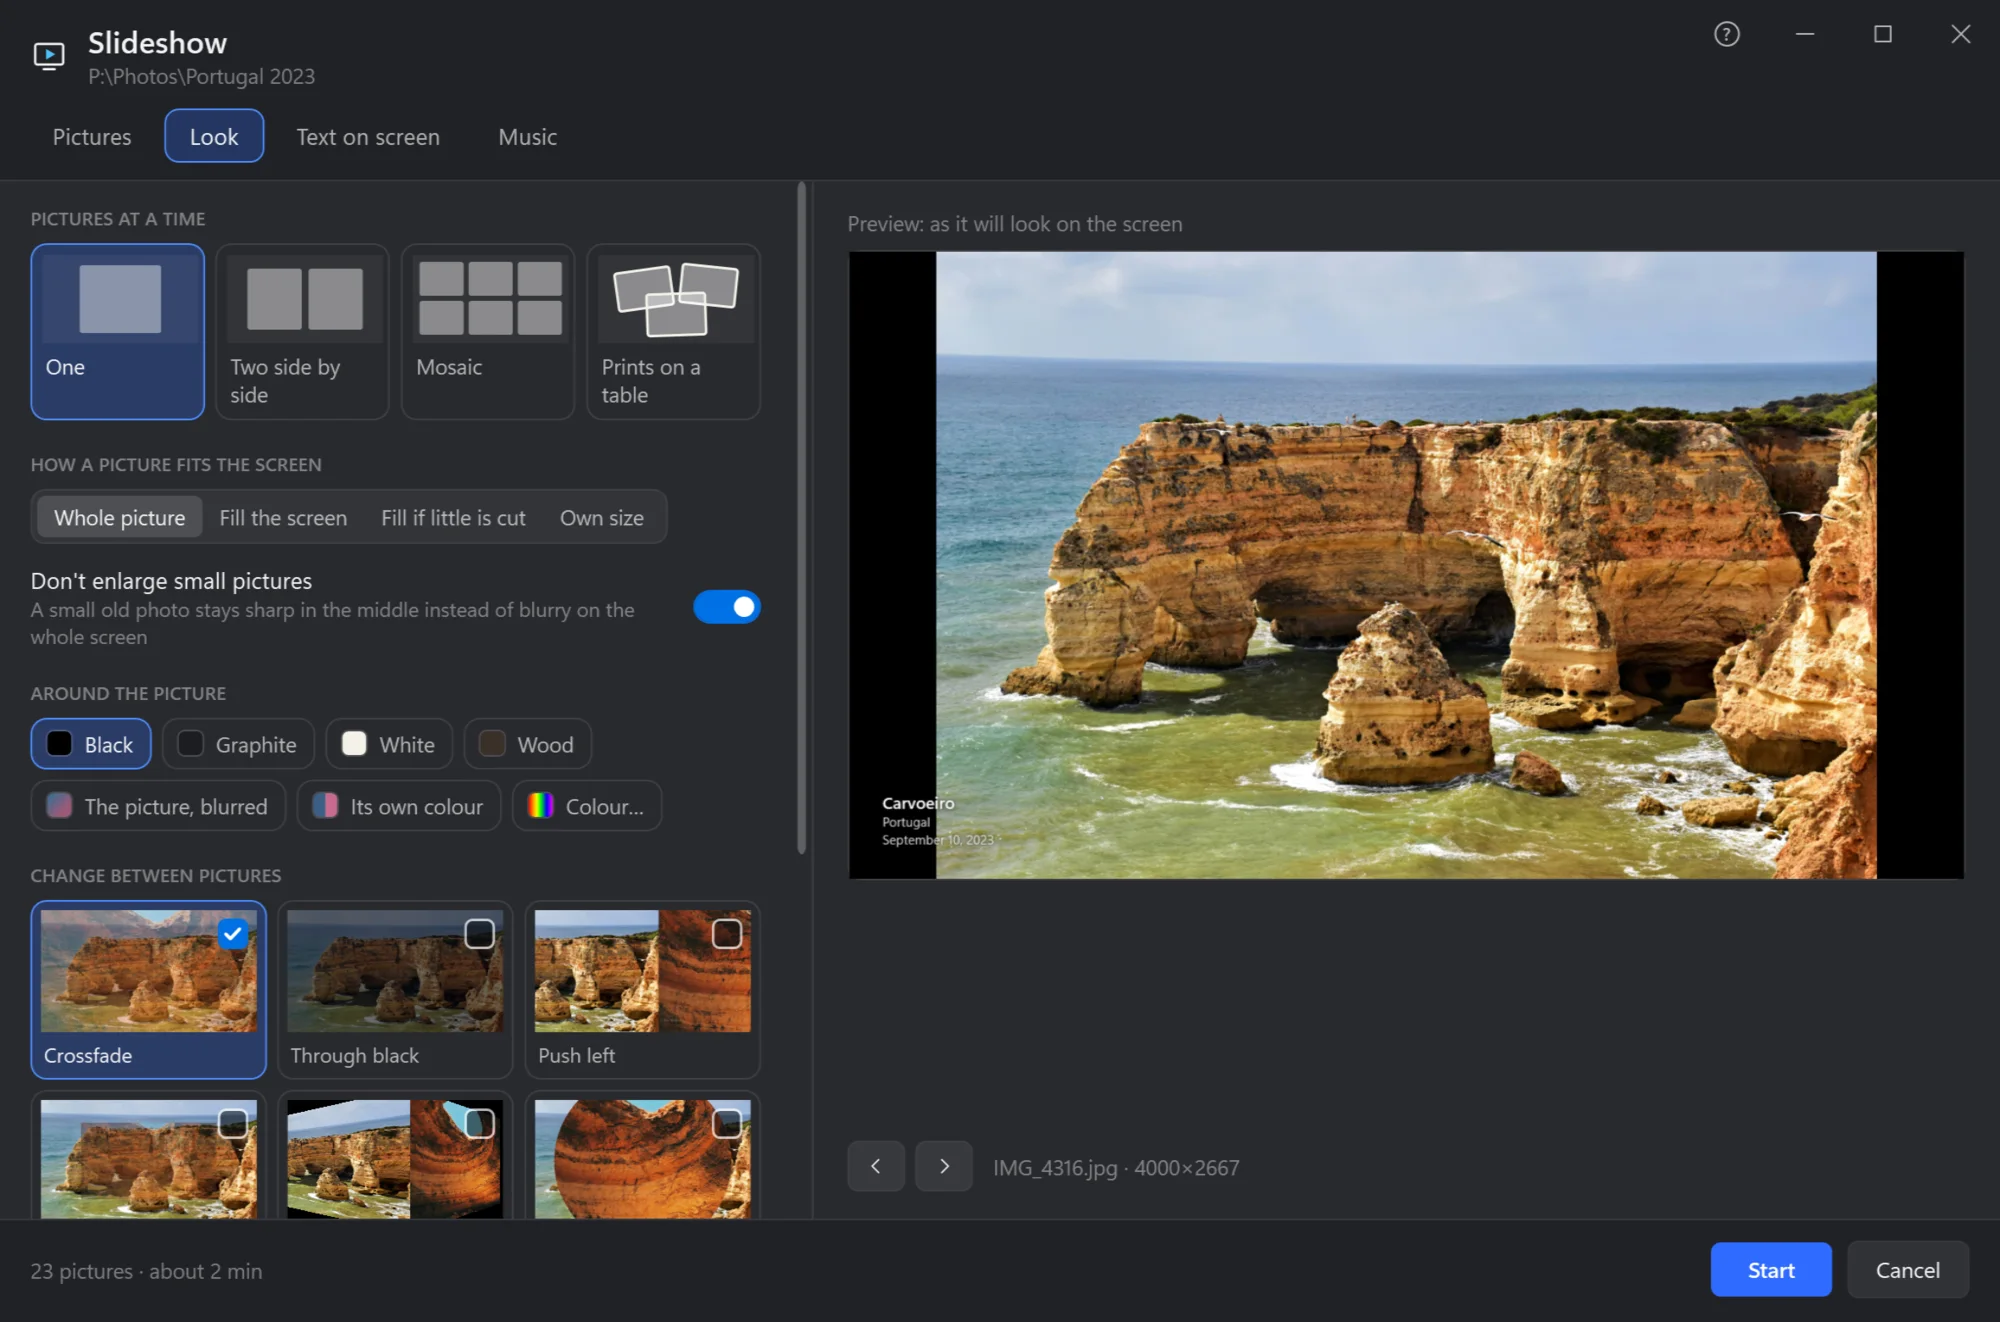
Task: Click the Push left transition thumbnail
Action: tap(643, 971)
